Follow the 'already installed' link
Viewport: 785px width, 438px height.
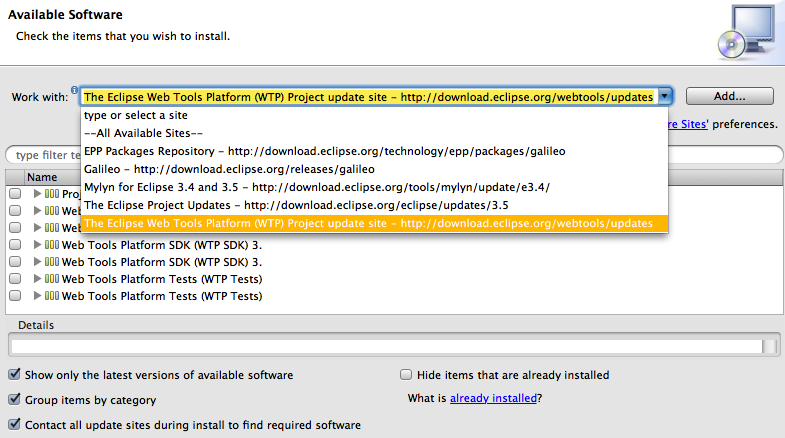(x=493, y=398)
